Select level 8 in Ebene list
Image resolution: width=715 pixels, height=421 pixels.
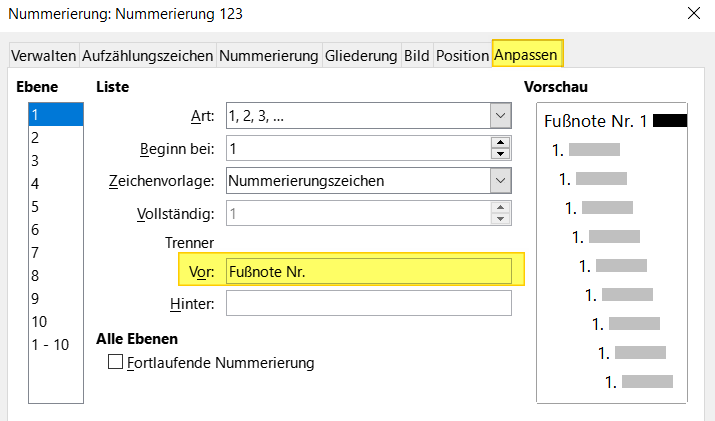click(x=56, y=275)
